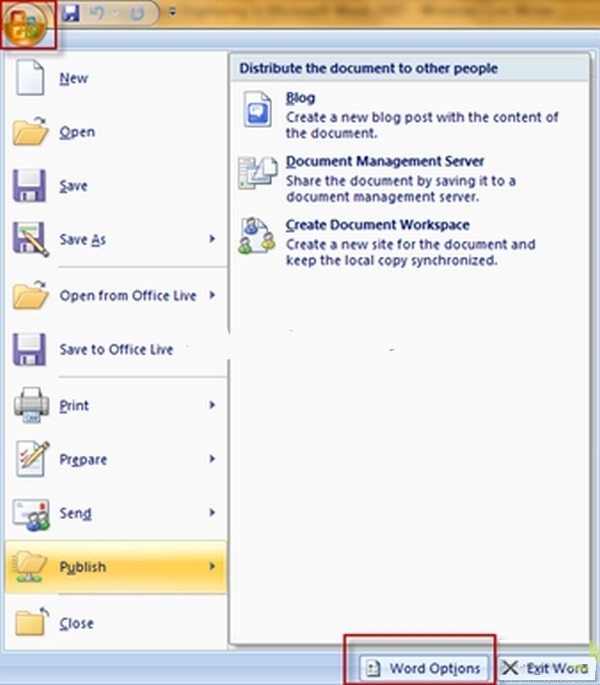Screen dimensions: 600x685
Task: Open the Customize Quick Access Toolbar dropdown
Action: [x=171, y=14]
